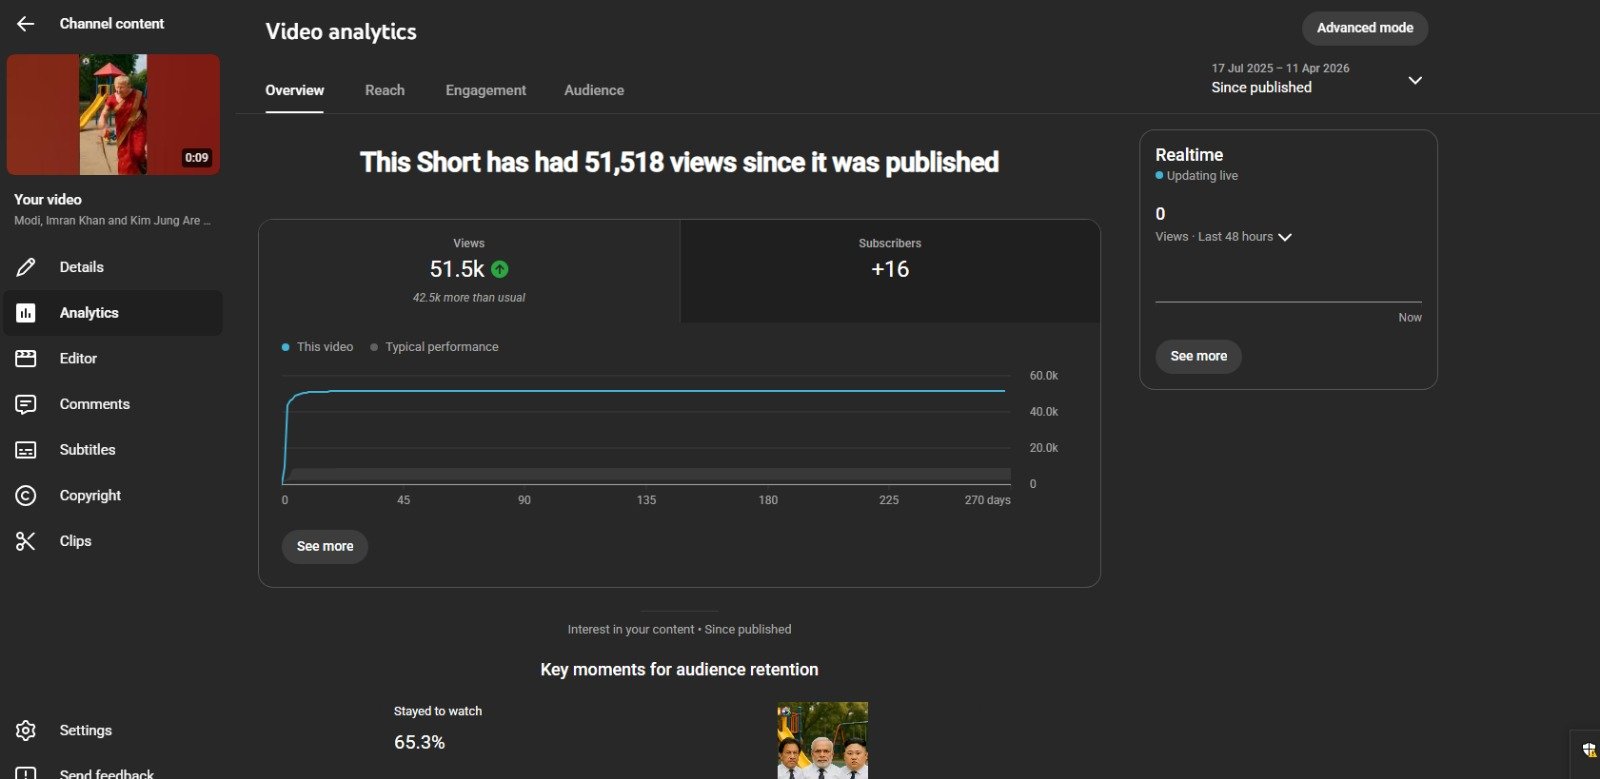
Task: Switch to the Reach tab
Action: (x=385, y=90)
